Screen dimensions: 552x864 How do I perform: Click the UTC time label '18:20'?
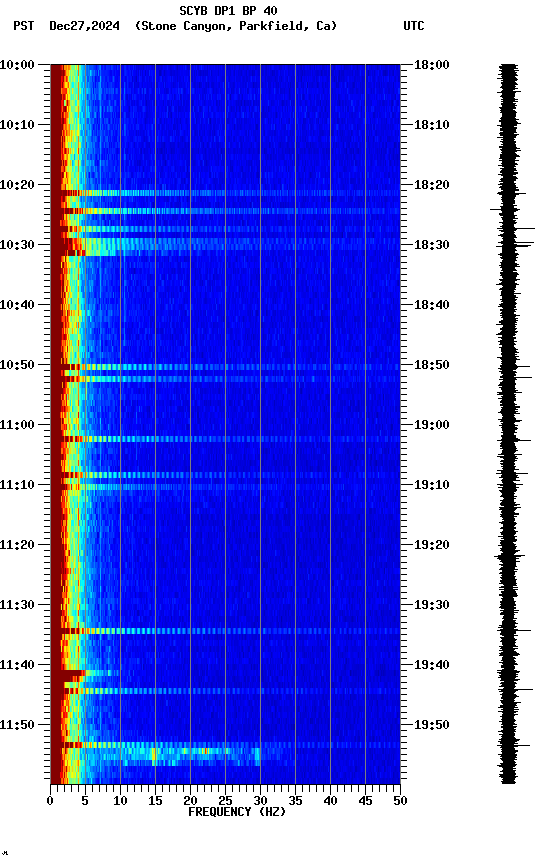point(432,185)
